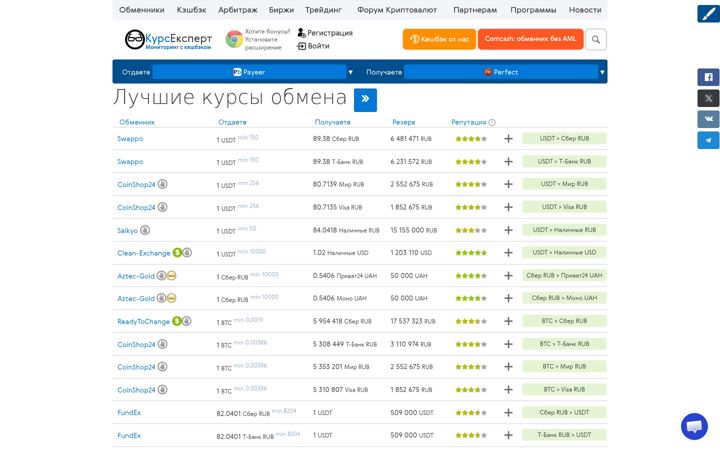
Task: Click plus icon in Clean-Exchange row
Action: [x=508, y=253]
